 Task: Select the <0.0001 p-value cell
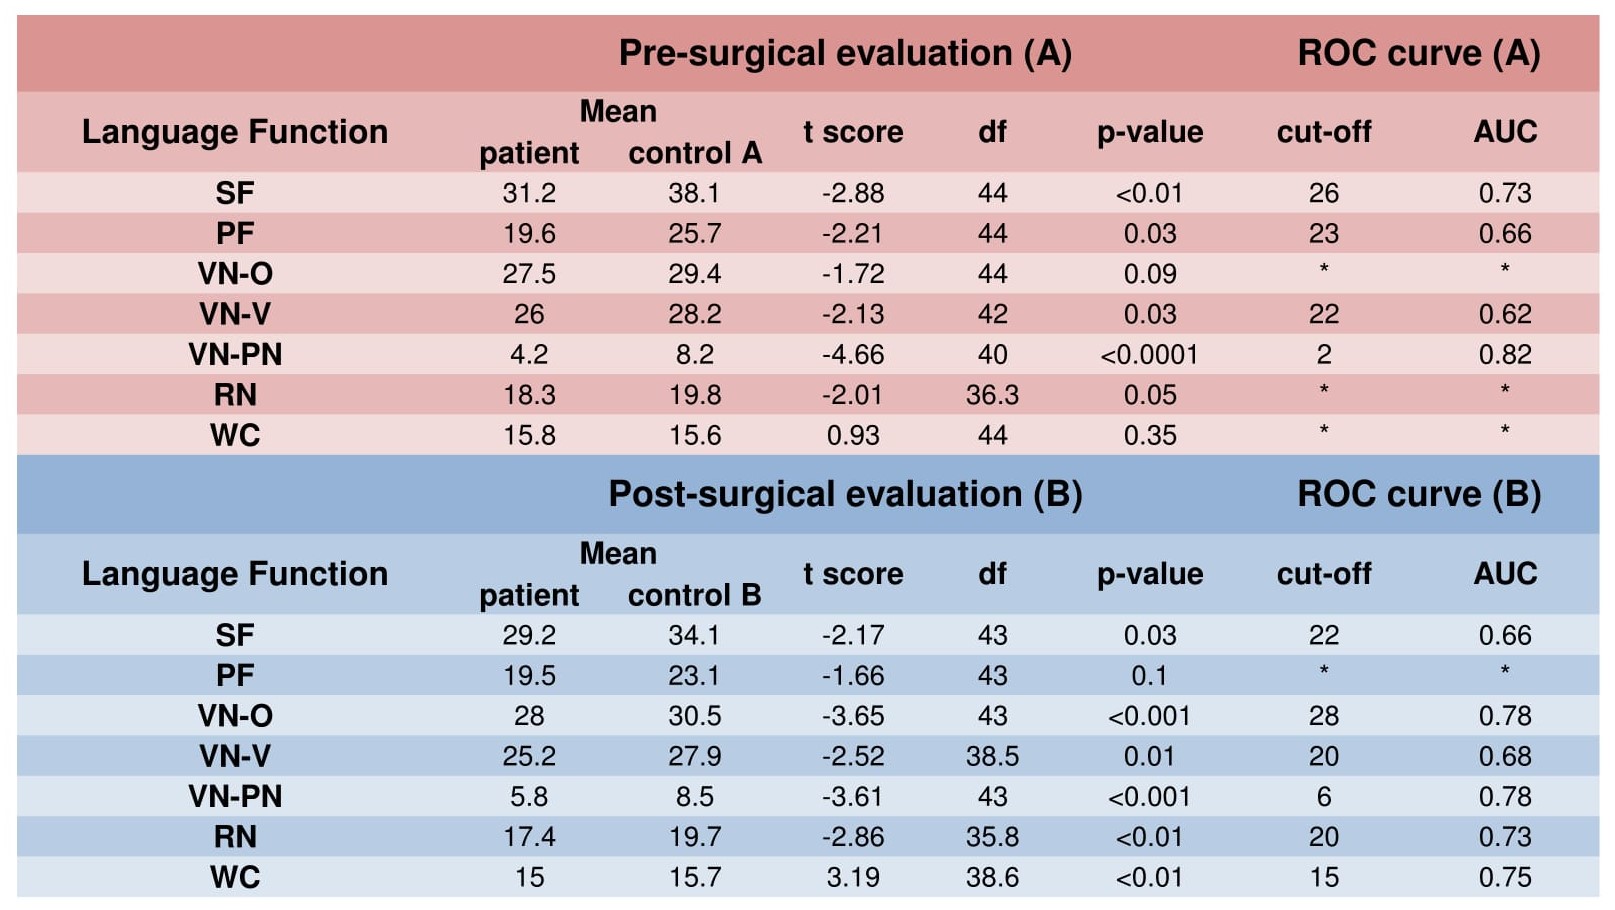coord(1149,355)
